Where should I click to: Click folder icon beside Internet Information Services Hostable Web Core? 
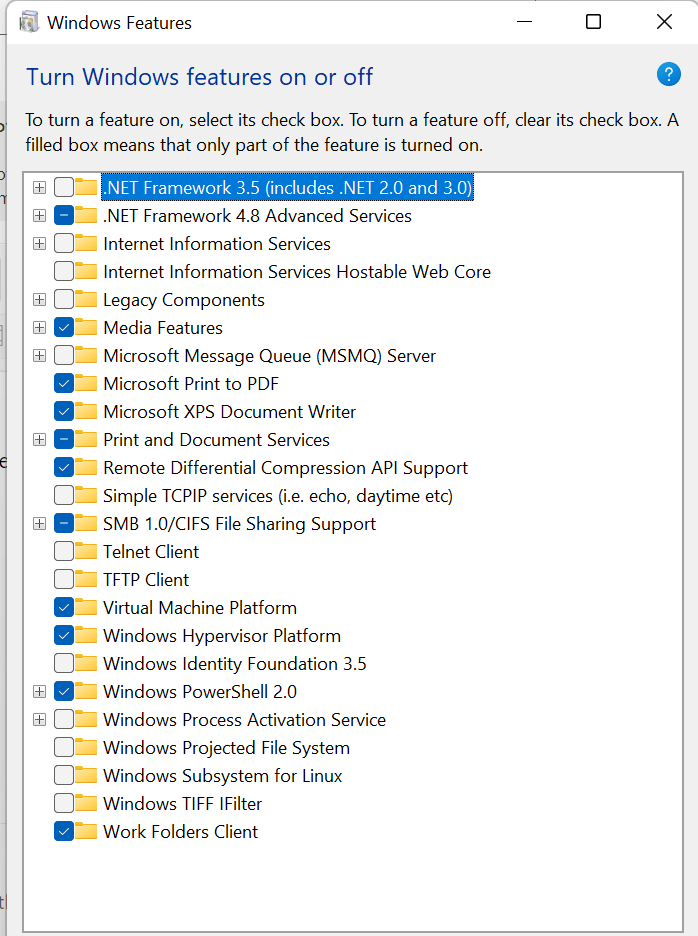[86, 272]
